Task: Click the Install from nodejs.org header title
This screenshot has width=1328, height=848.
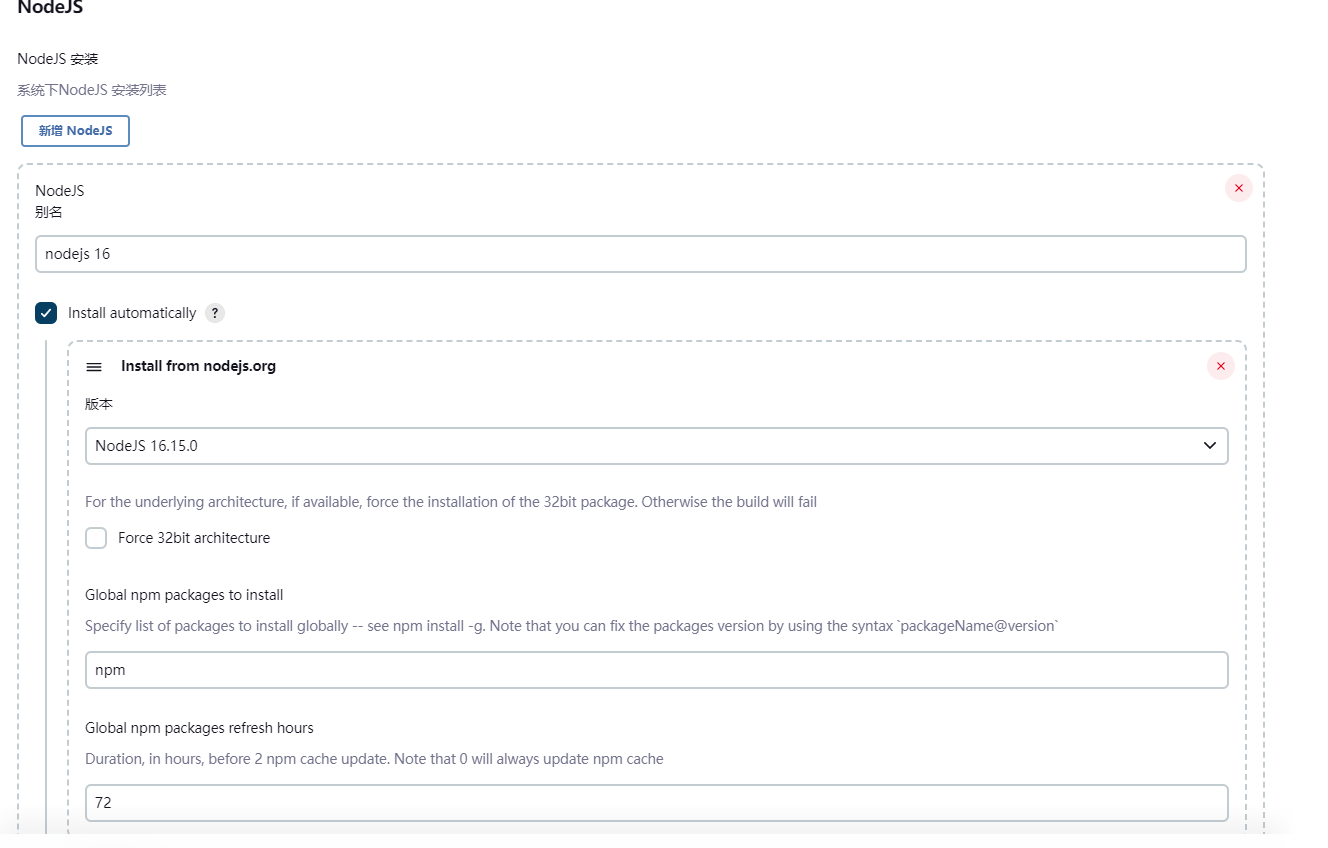Action: coord(198,366)
